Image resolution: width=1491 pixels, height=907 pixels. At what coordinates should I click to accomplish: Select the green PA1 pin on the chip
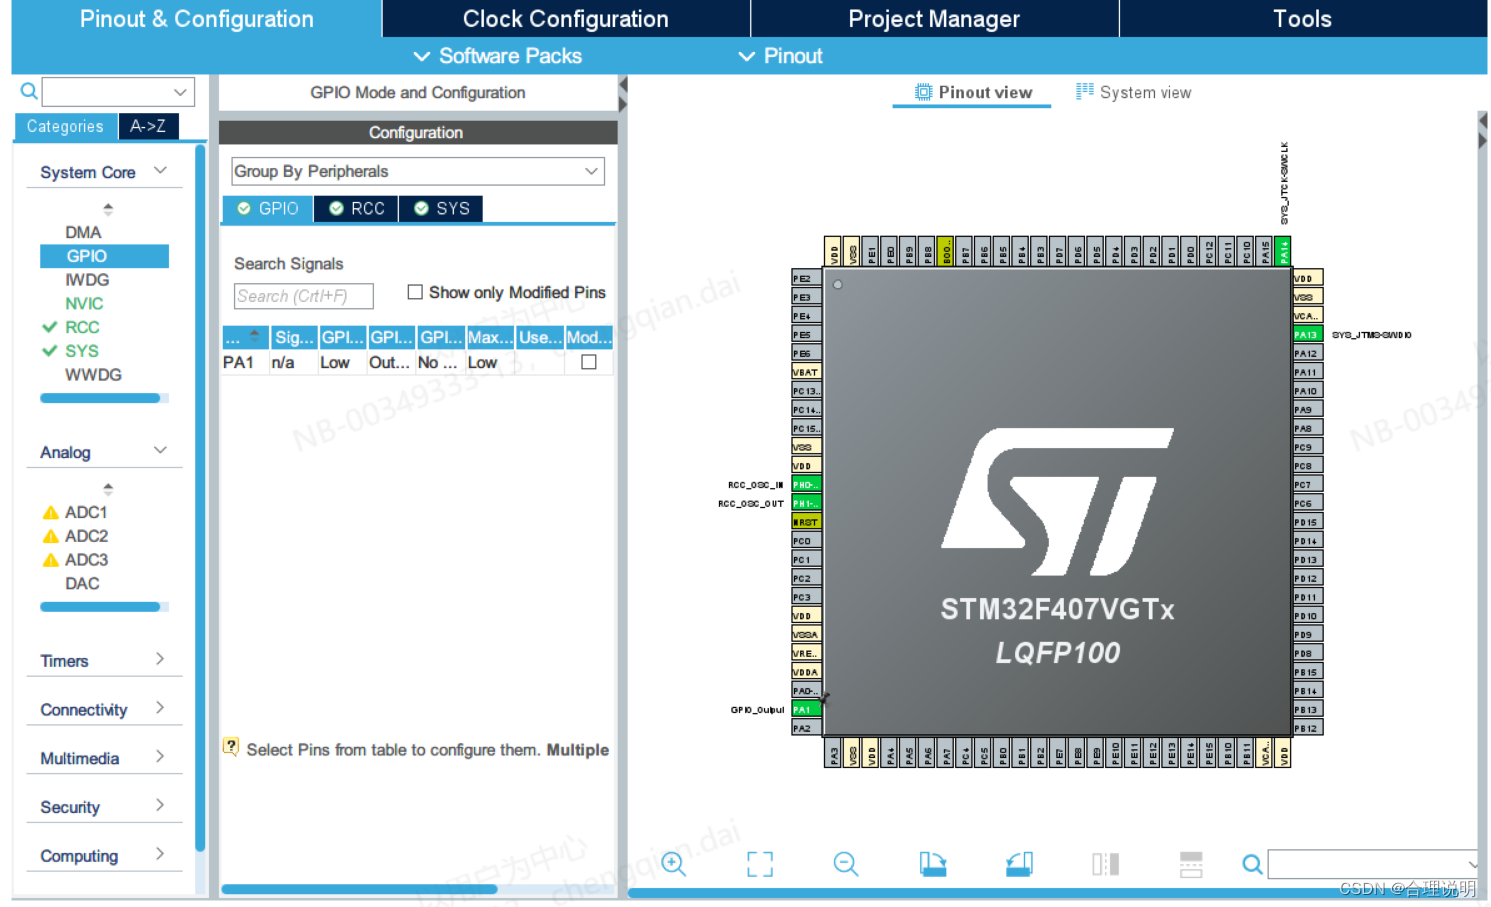coord(806,709)
